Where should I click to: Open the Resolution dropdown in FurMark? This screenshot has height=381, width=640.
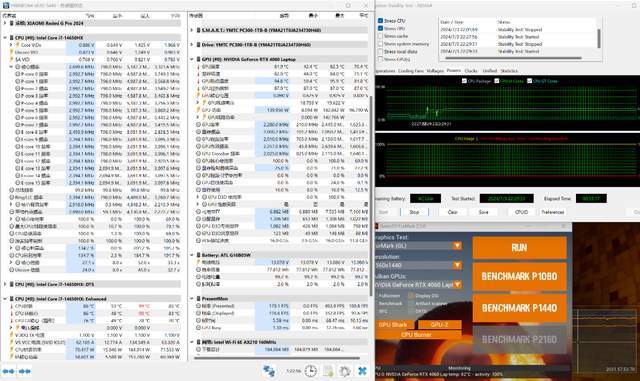click(457, 265)
